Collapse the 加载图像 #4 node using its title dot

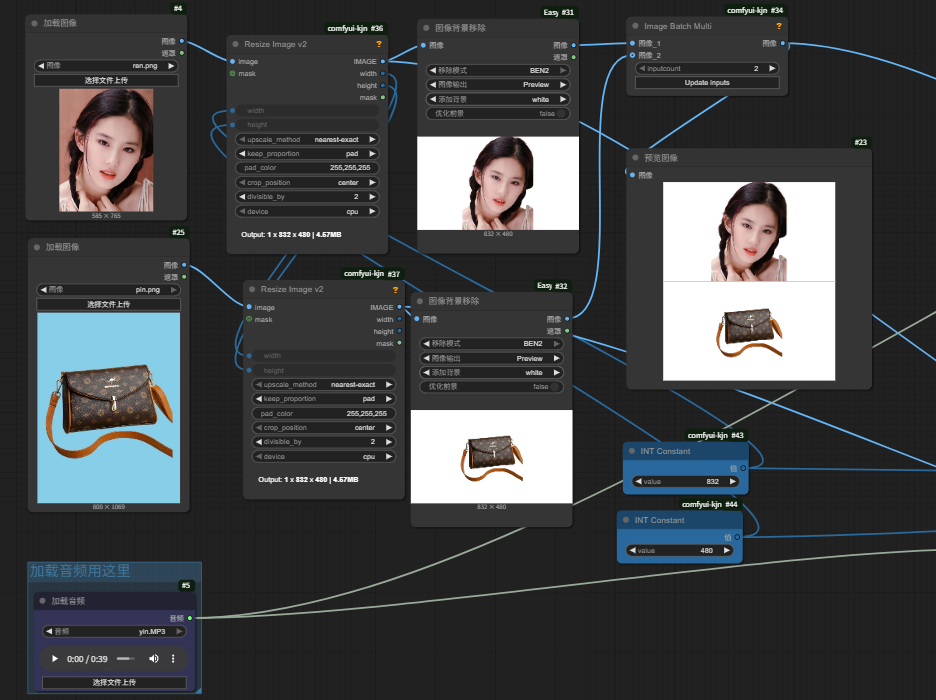click(x=35, y=22)
